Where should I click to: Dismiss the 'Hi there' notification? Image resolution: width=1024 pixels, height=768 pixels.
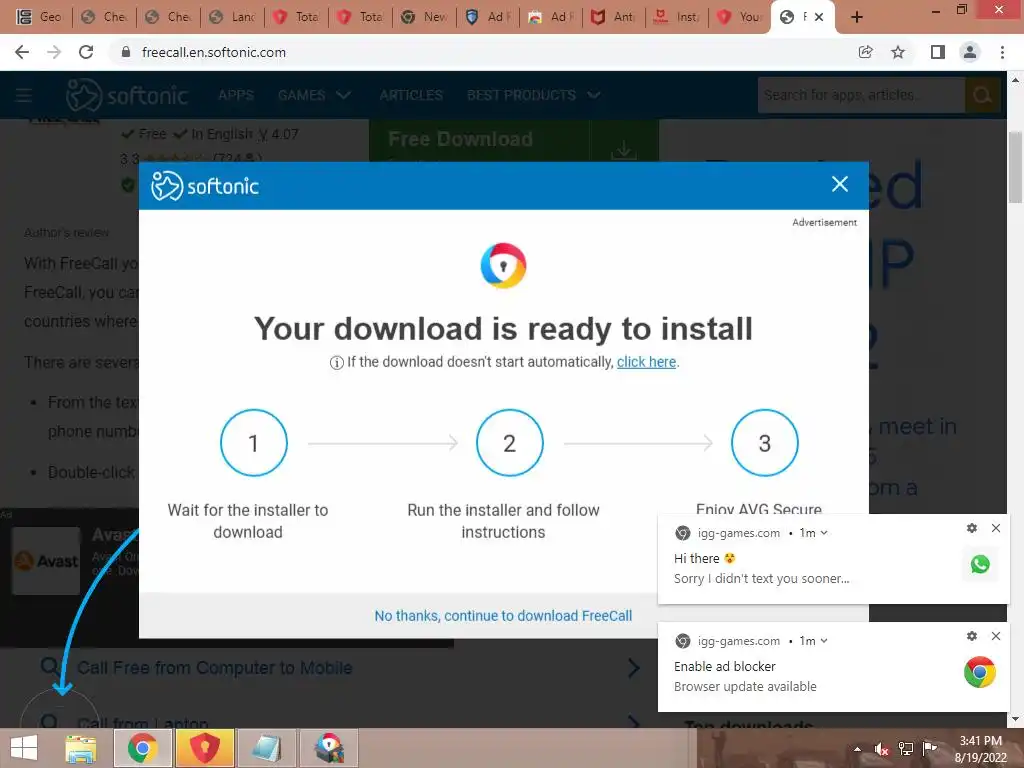[996, 528]
